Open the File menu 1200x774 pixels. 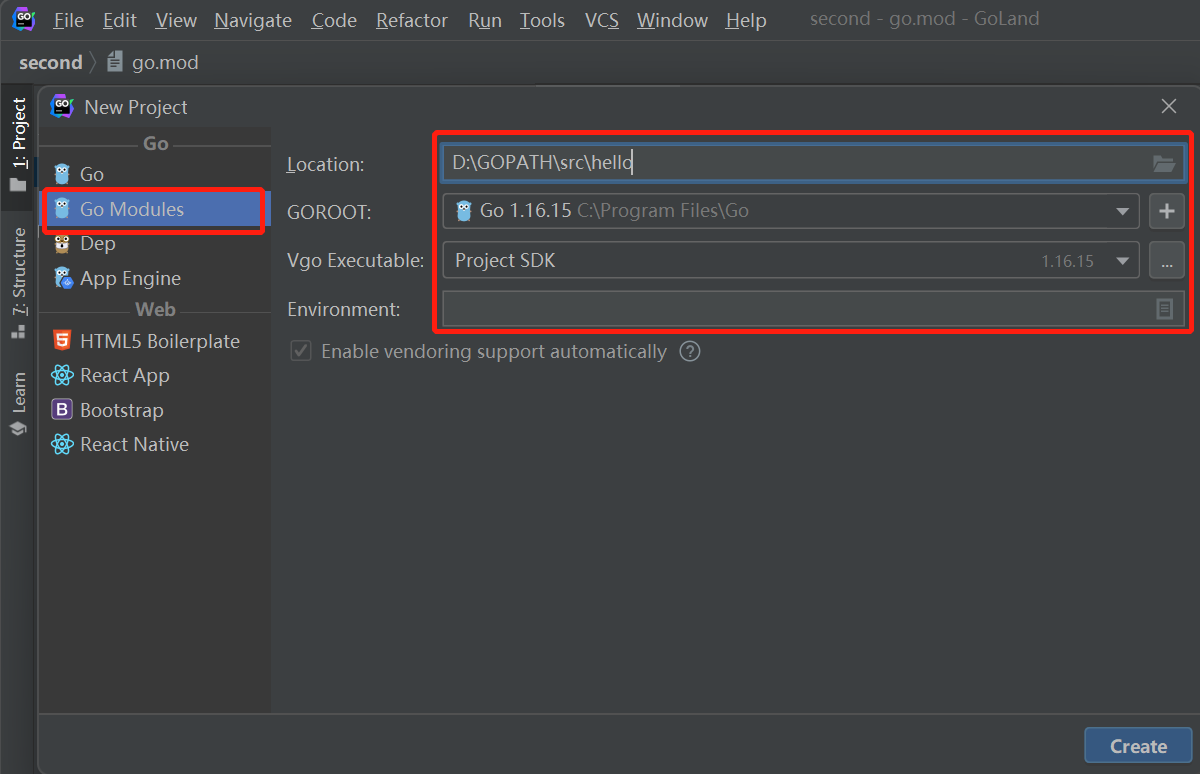pyautogui.click(x=69, y=20)
